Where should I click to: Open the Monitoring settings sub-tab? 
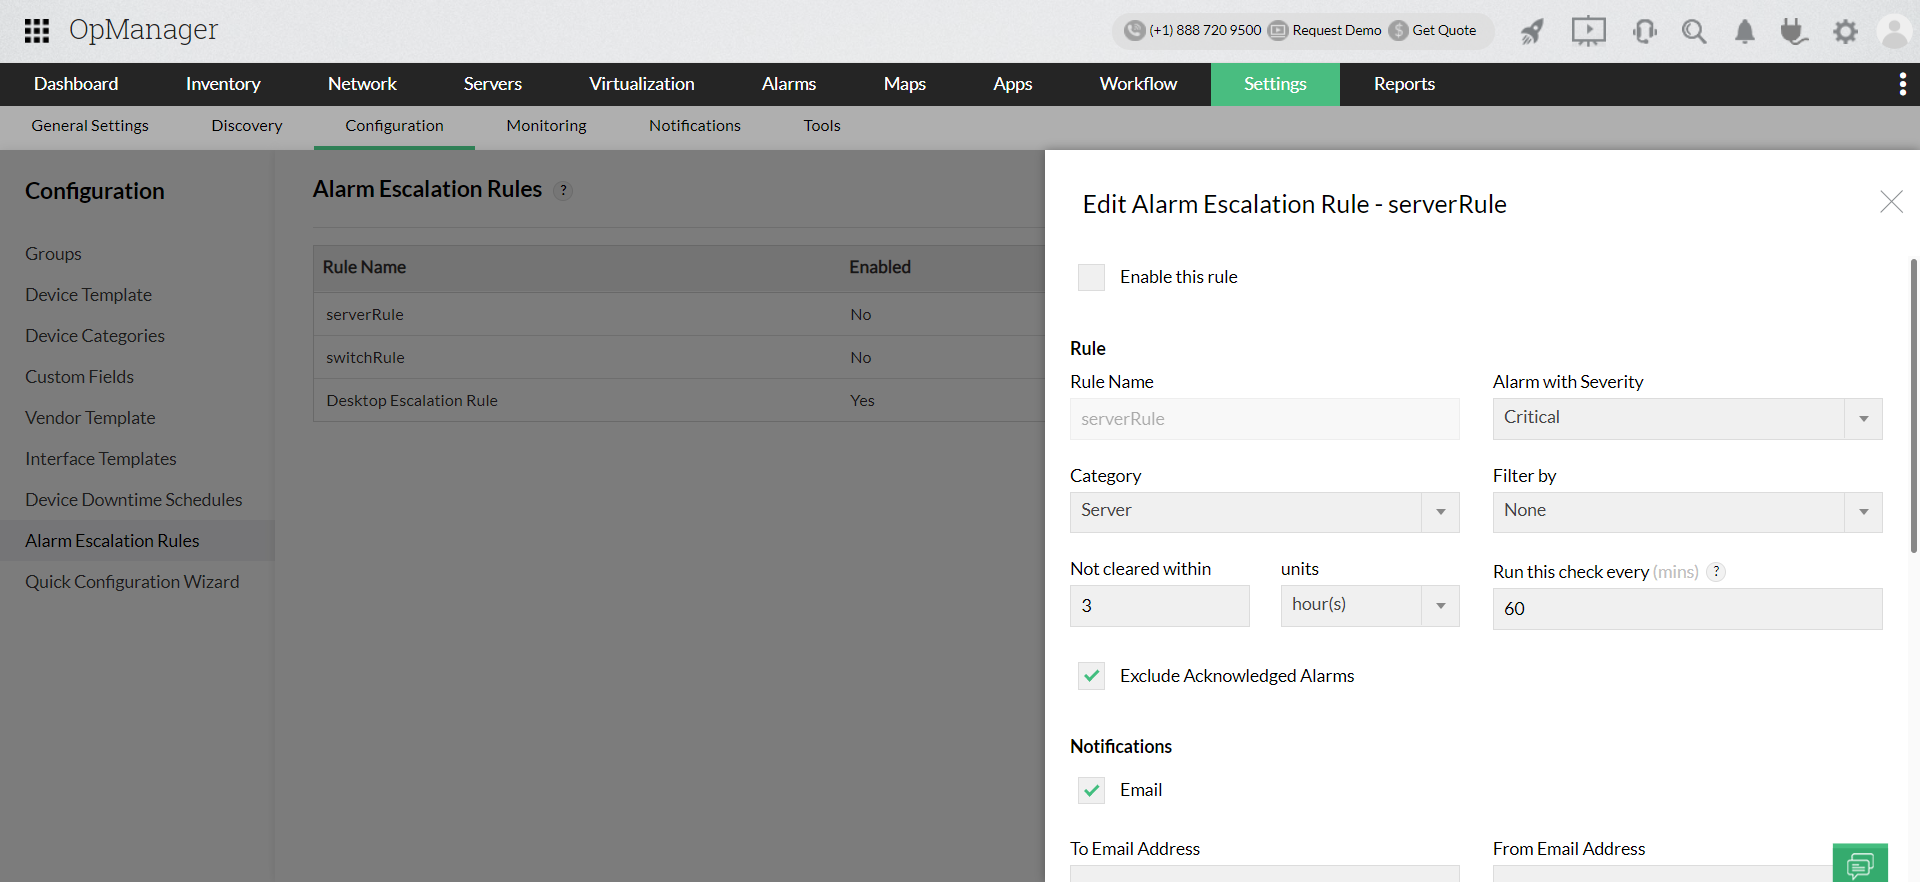tap(546, 126)
